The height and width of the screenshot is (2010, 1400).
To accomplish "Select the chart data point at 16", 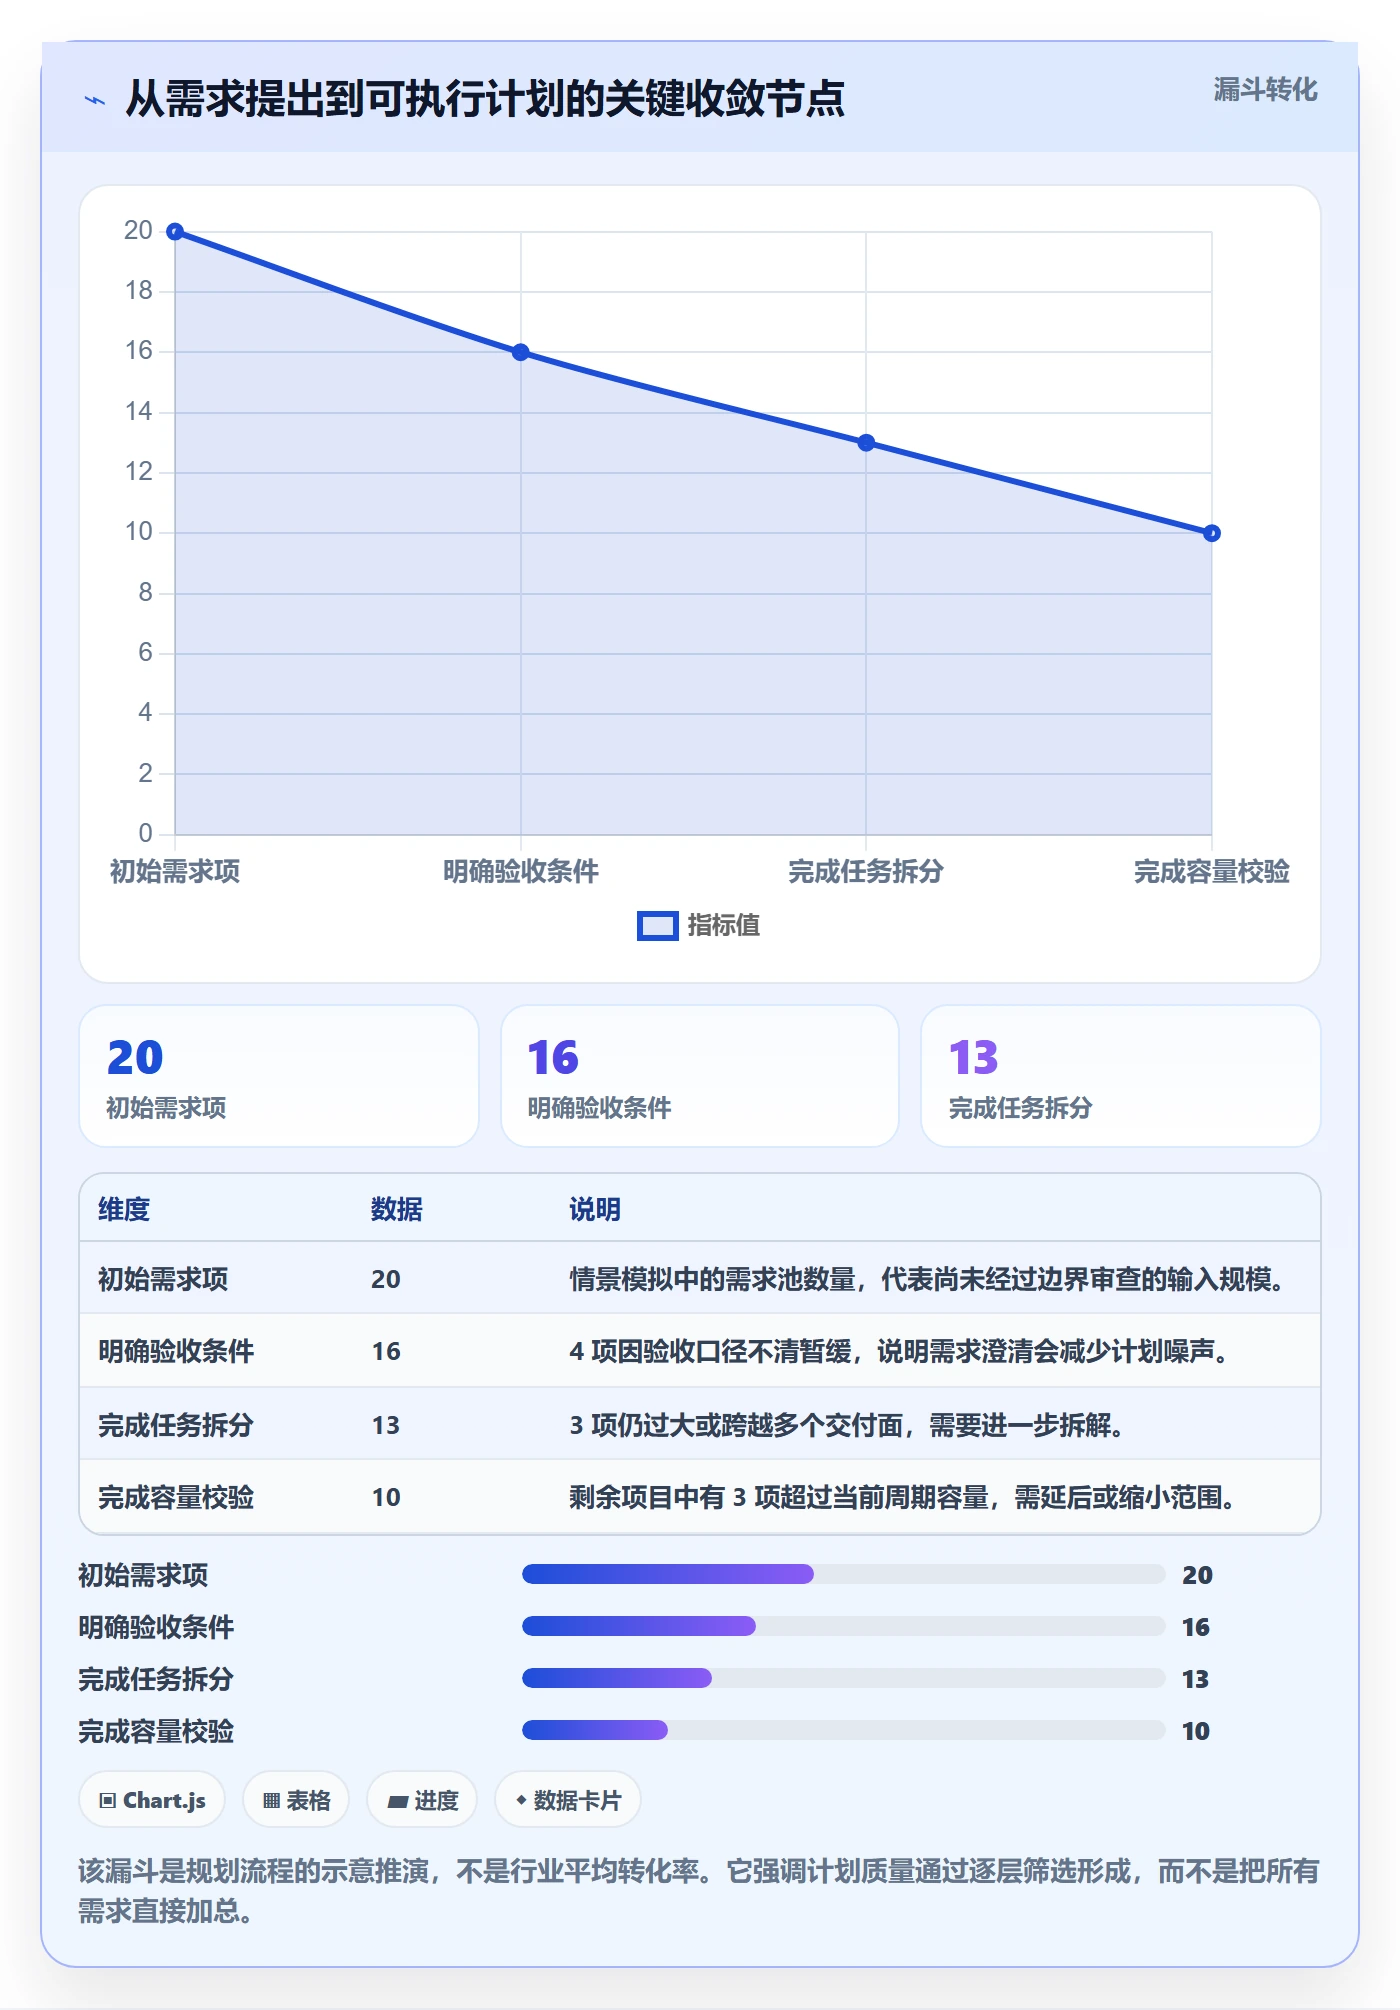I will (x=521, y=352).
